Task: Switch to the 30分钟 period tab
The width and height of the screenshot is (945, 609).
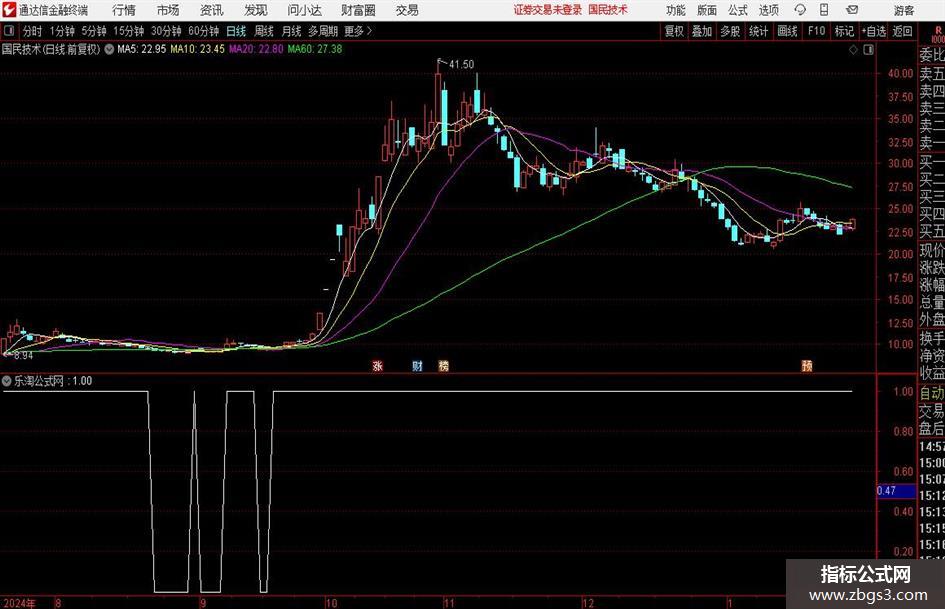Action: pos(166,31)
